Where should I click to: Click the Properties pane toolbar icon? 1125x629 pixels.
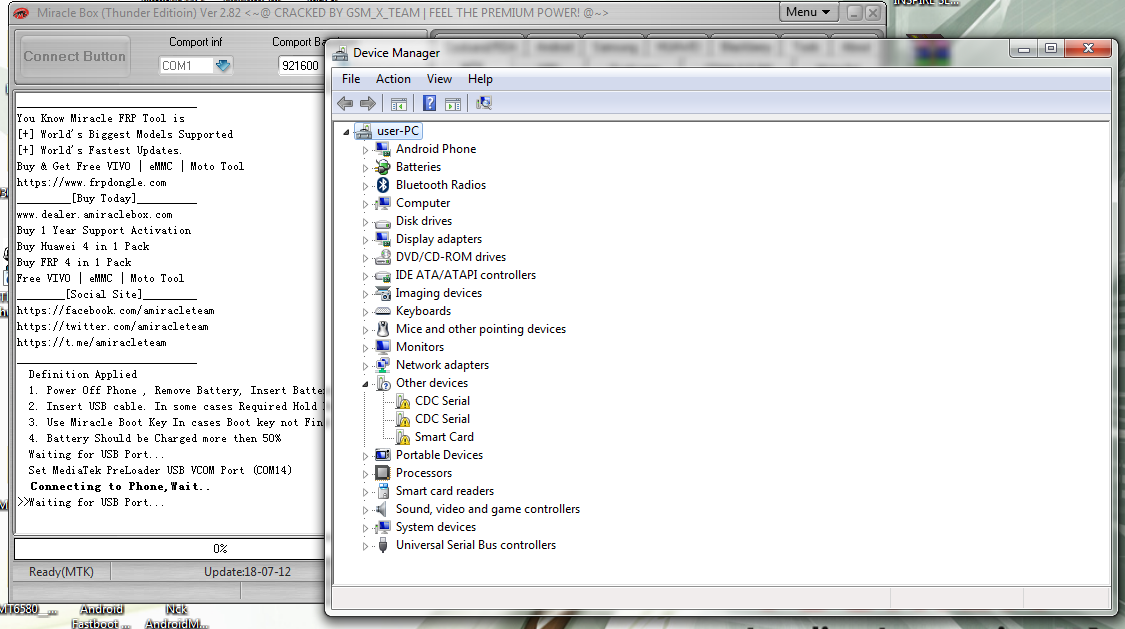pos(453,104)
